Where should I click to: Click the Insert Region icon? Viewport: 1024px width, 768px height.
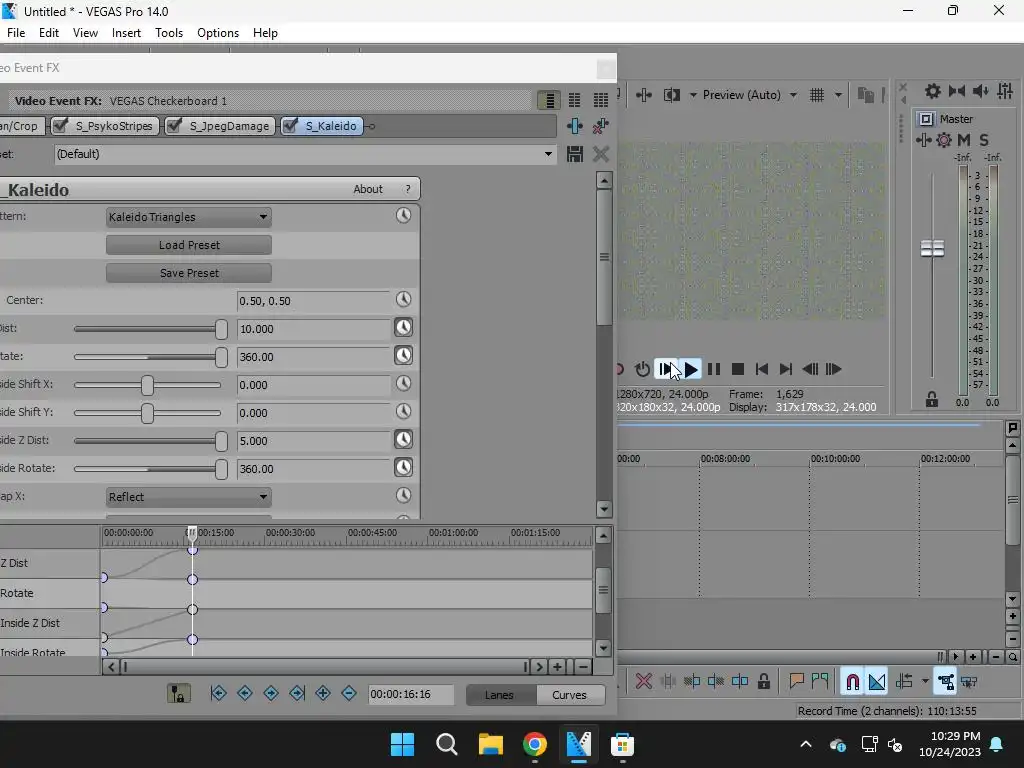click(x=820, y=682)
